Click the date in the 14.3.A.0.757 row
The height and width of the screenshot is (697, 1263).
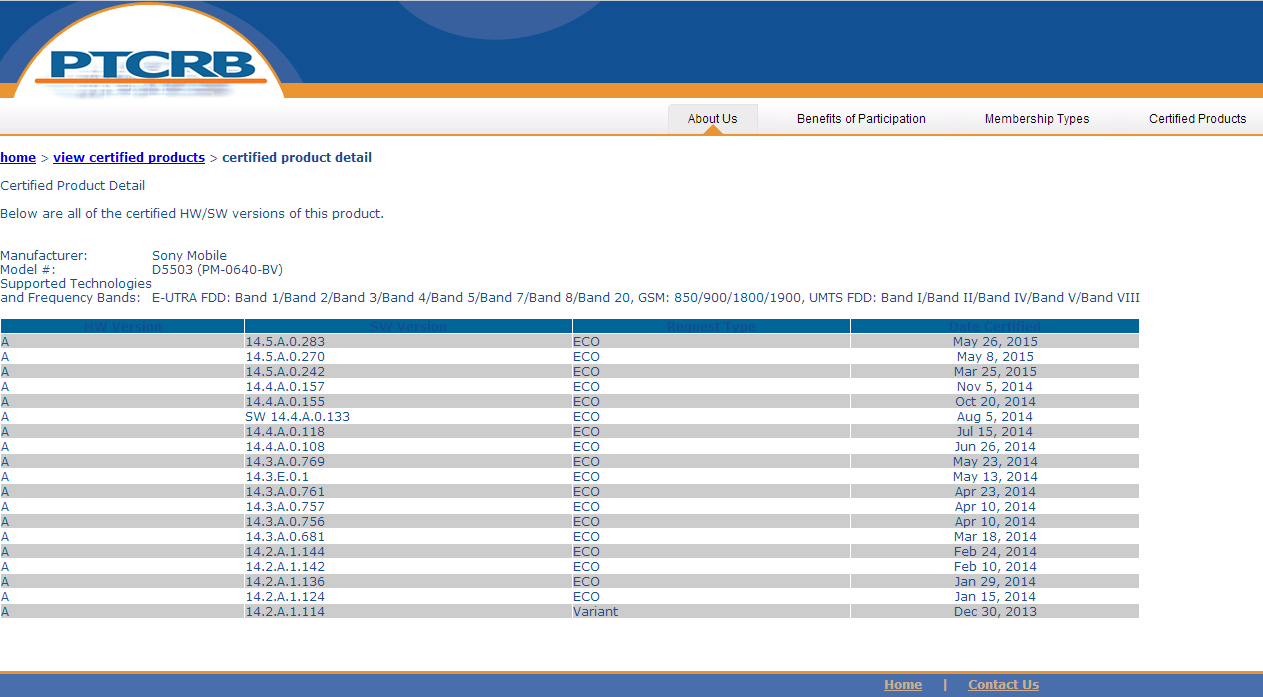[x=995, y=507]
